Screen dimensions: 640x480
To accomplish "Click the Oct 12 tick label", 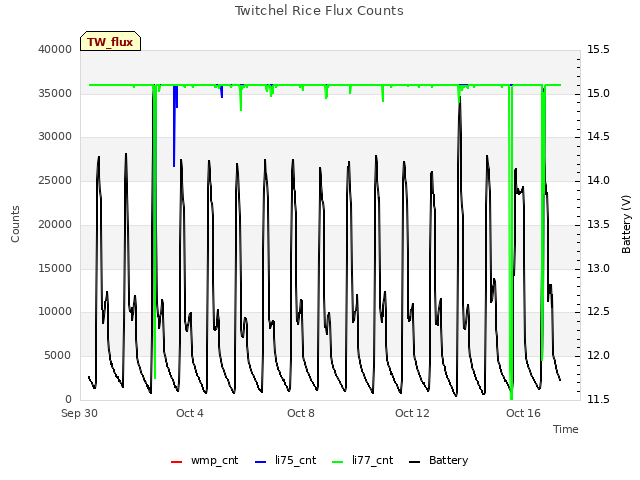I will [x=412, y=413].
